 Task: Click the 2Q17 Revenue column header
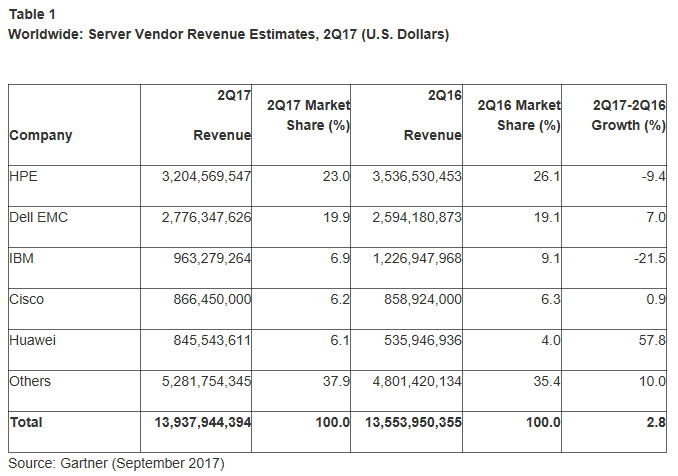click(220, 115)
